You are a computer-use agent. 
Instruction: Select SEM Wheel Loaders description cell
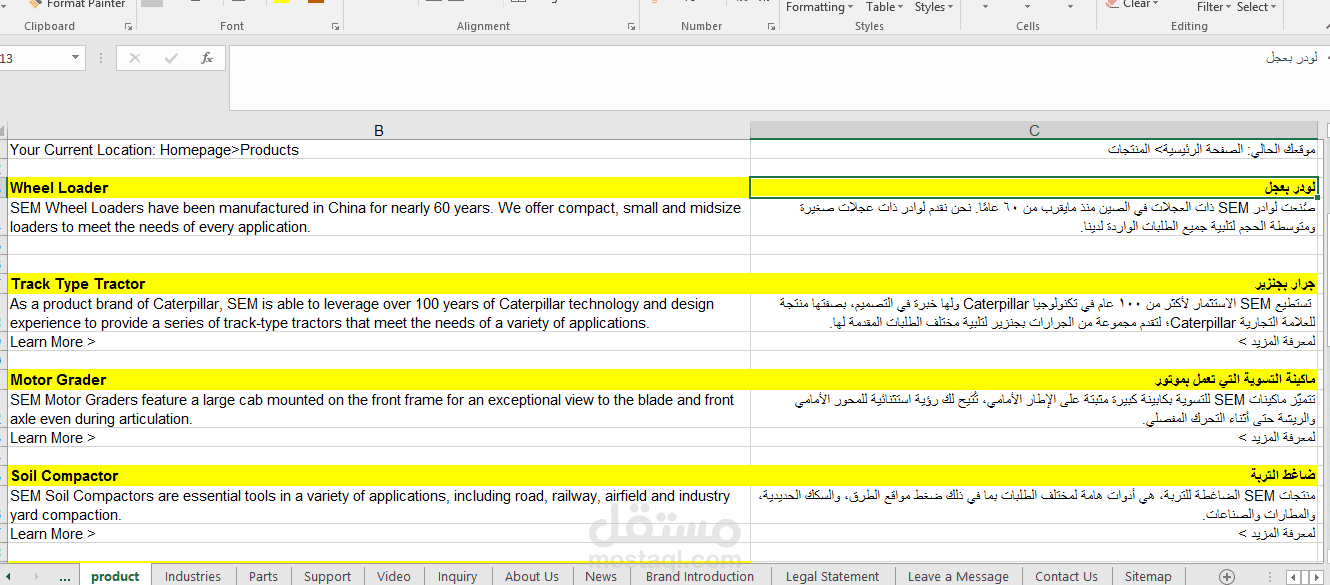pyautogui.click(x=379, y=217)
